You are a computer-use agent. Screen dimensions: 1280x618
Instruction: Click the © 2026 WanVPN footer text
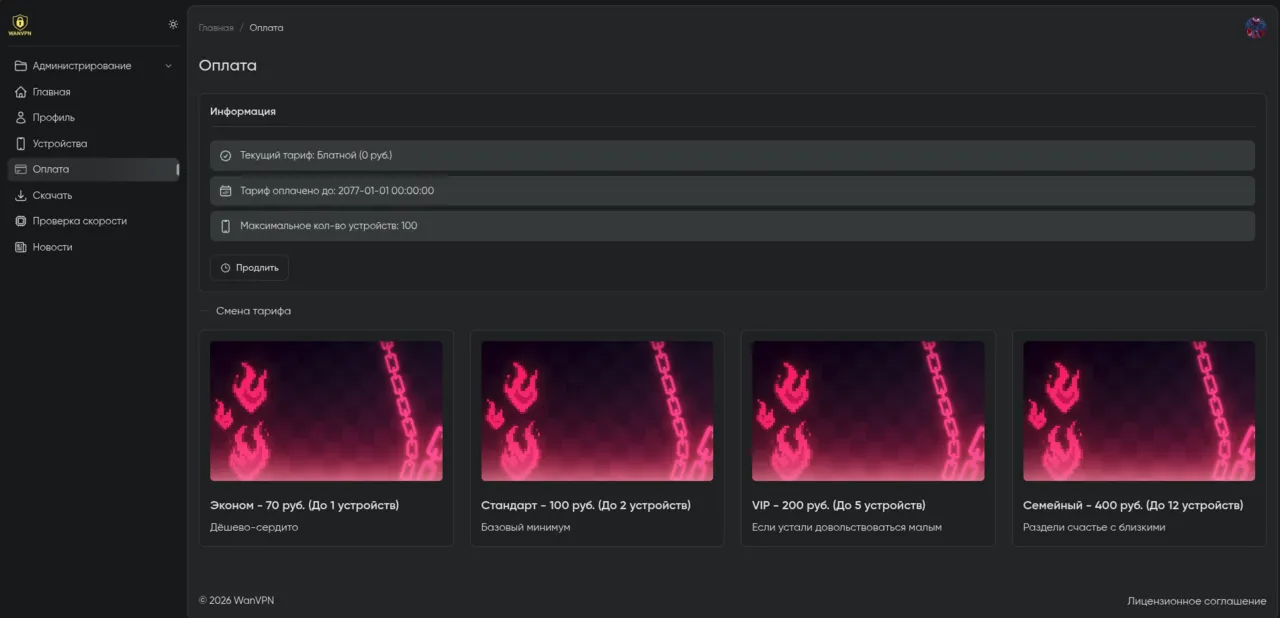[236, 601]
